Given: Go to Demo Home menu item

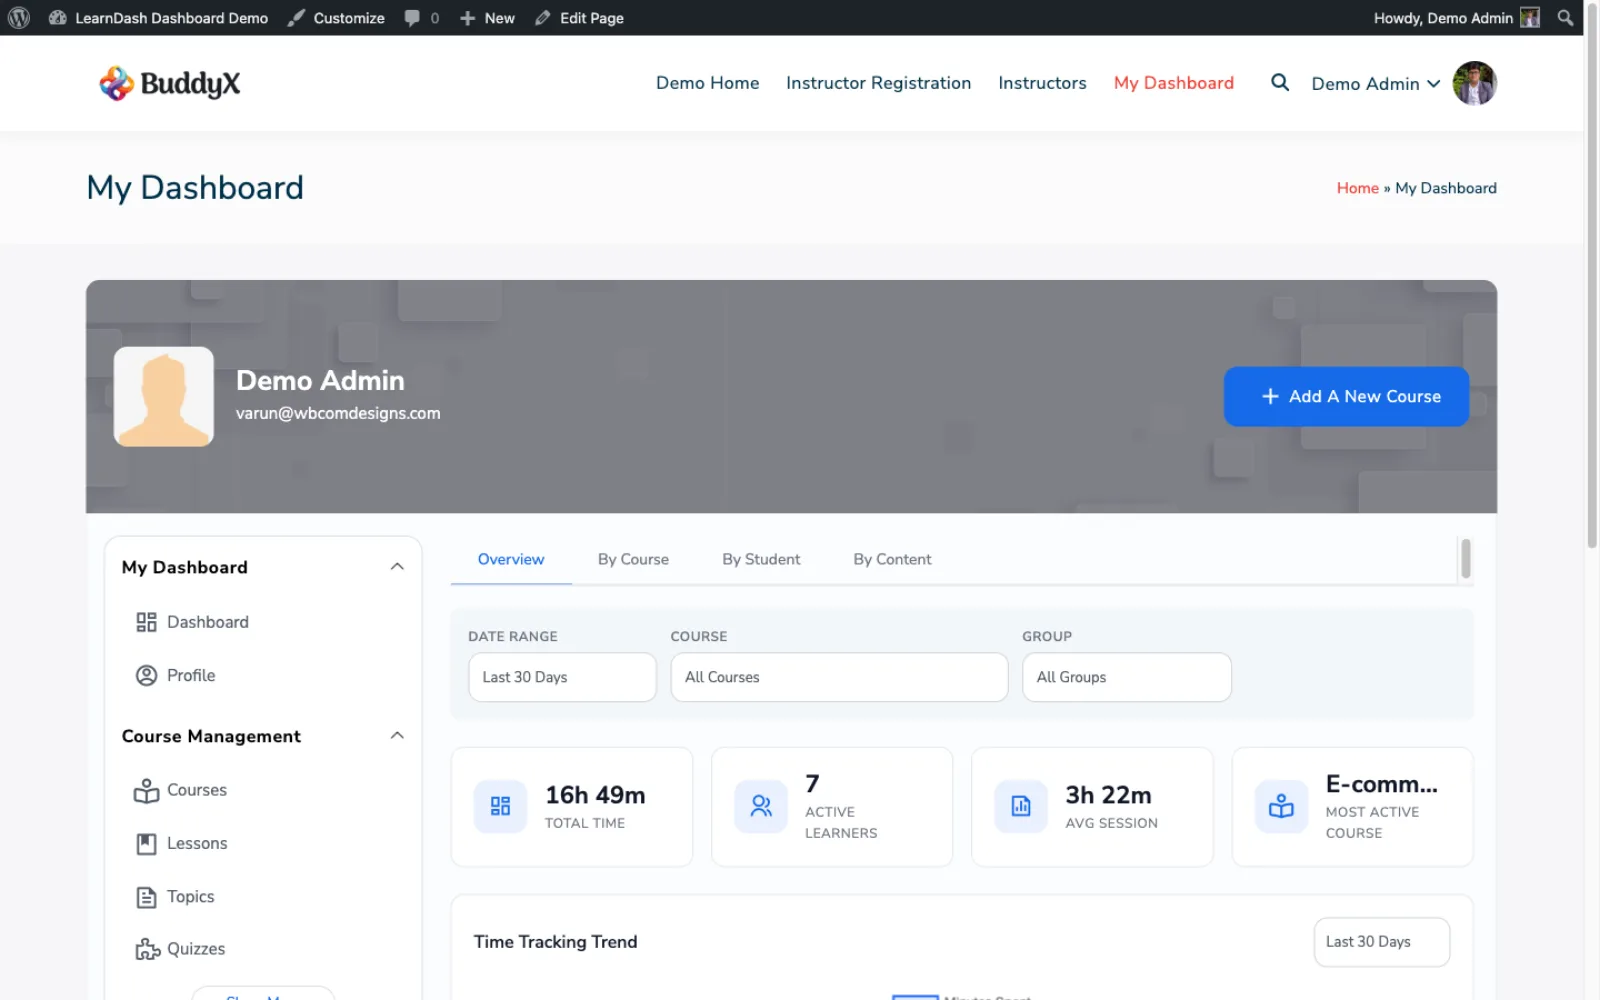Looking at the screenshot, I should click(x=707, y=83).
